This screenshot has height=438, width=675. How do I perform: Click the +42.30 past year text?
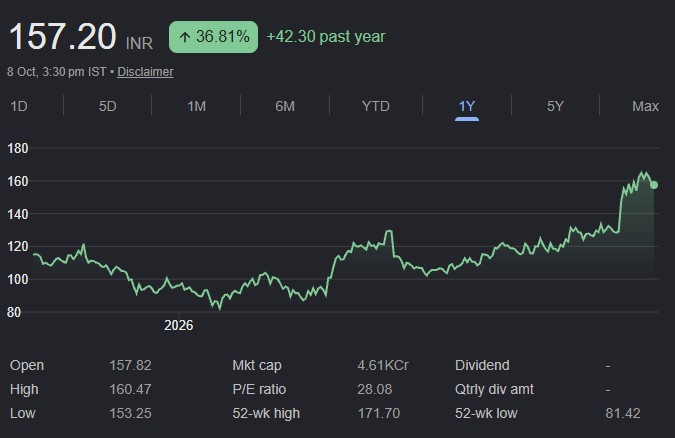point(326,37)
